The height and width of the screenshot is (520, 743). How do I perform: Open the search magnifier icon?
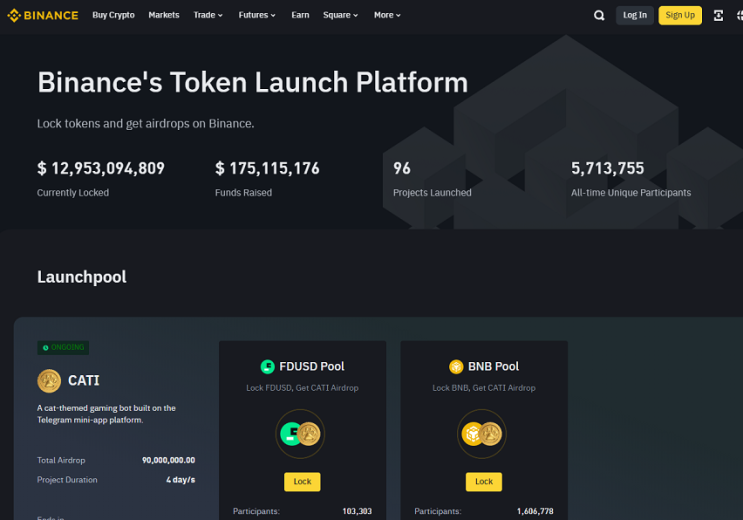(x=599, y=16)
